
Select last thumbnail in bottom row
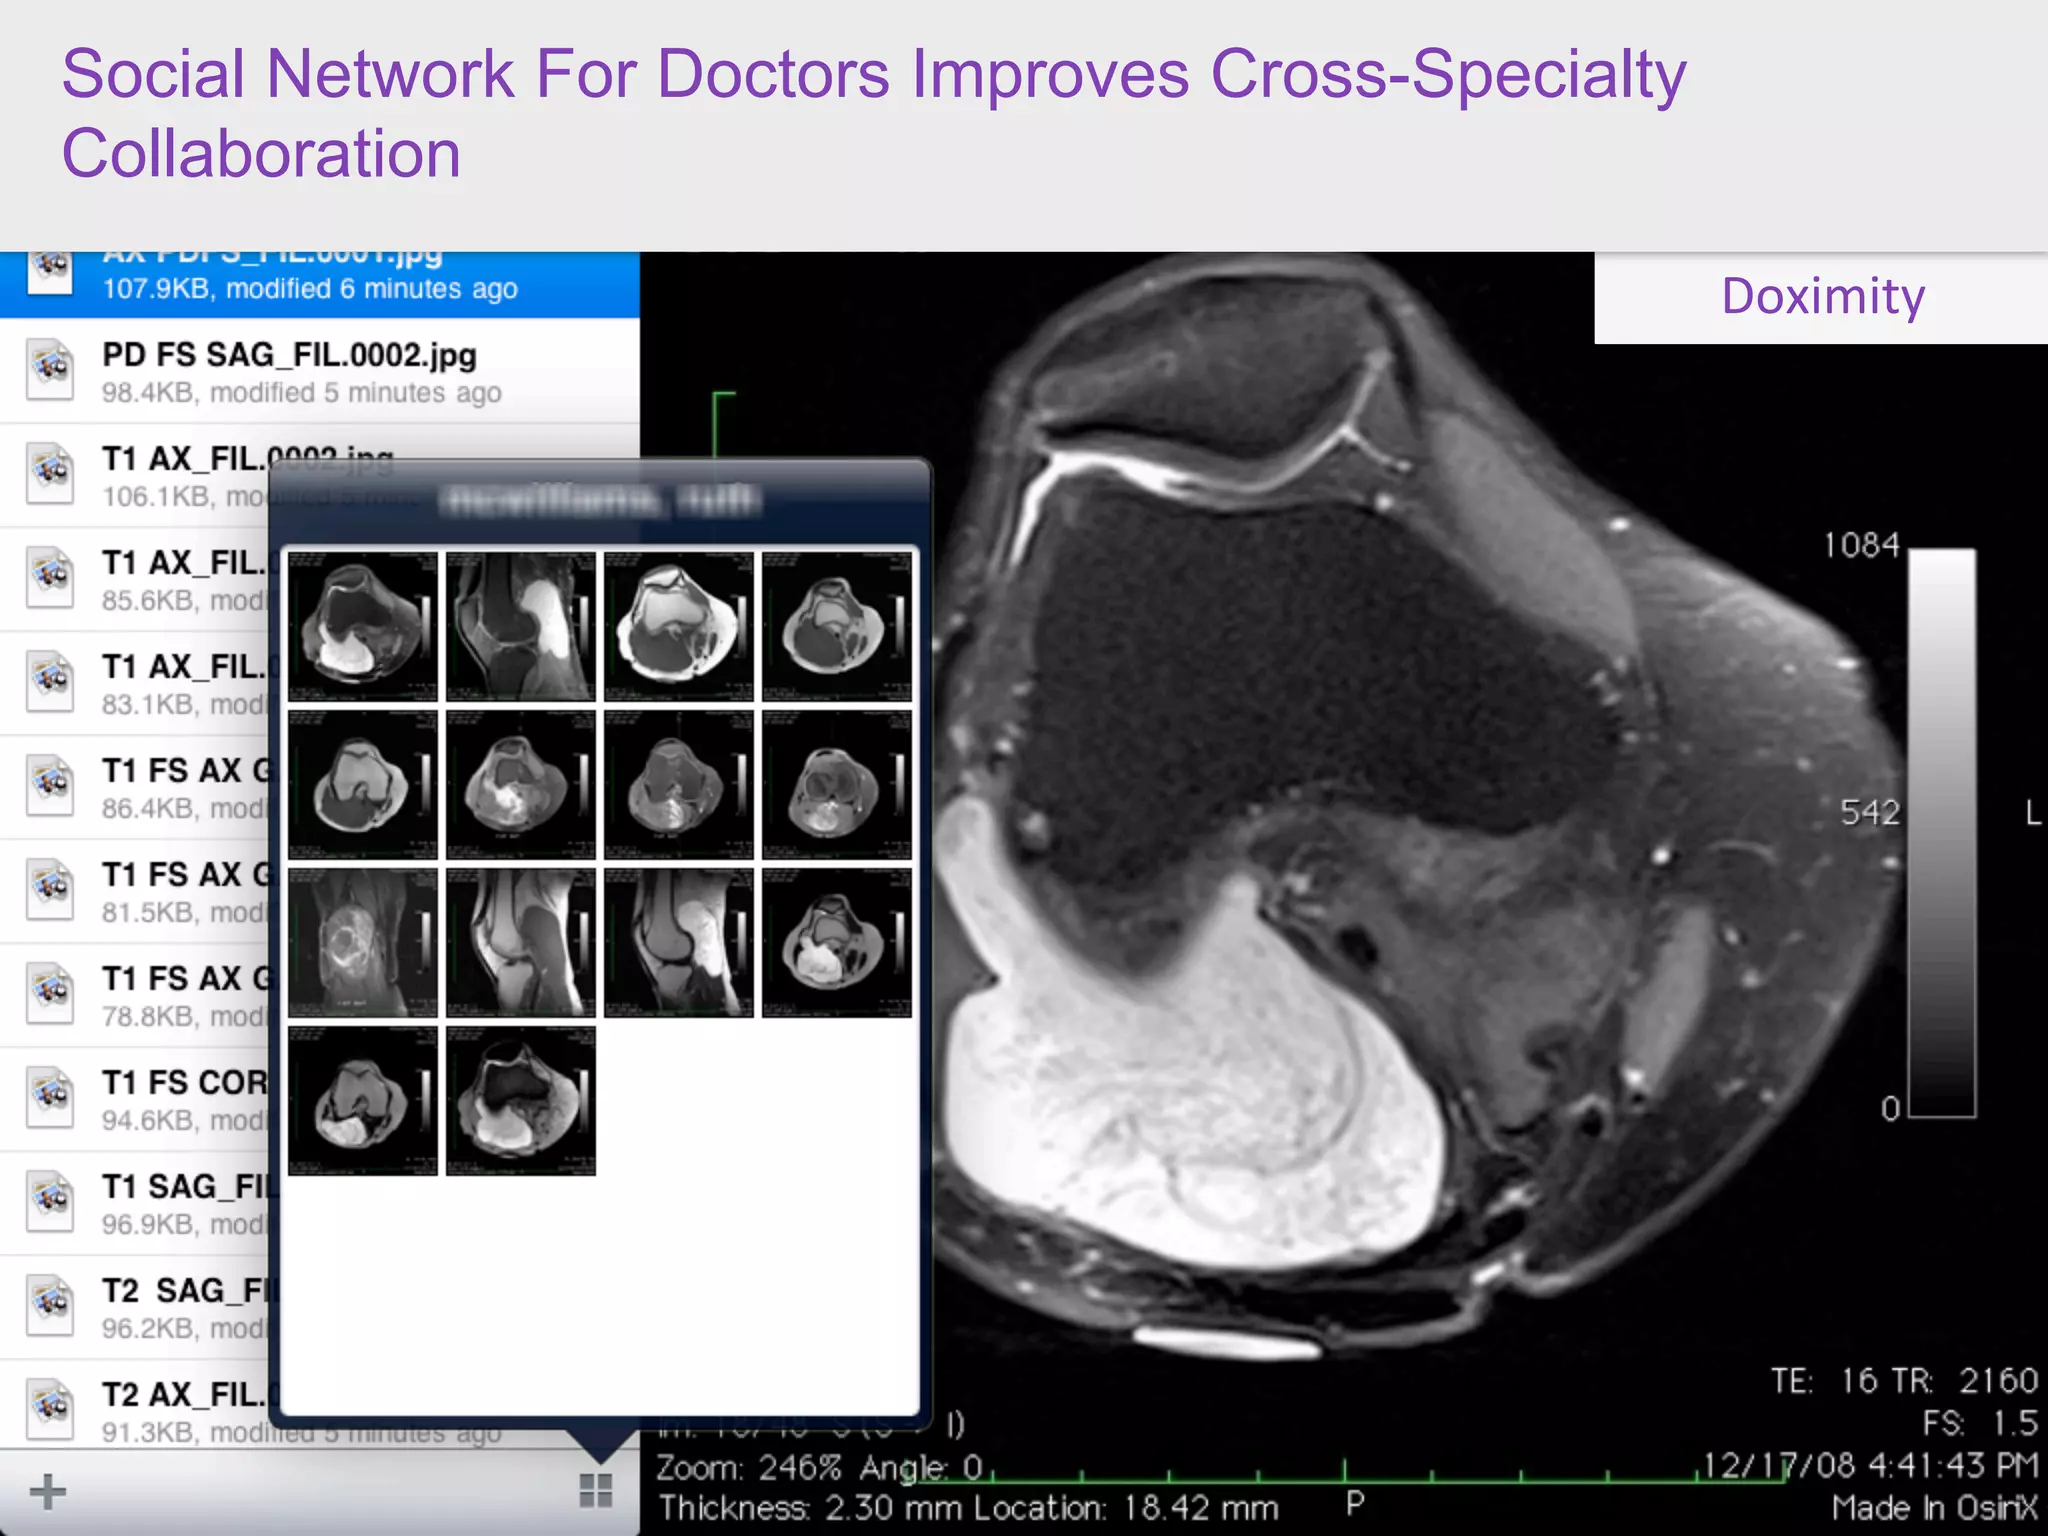(521, 1101)
